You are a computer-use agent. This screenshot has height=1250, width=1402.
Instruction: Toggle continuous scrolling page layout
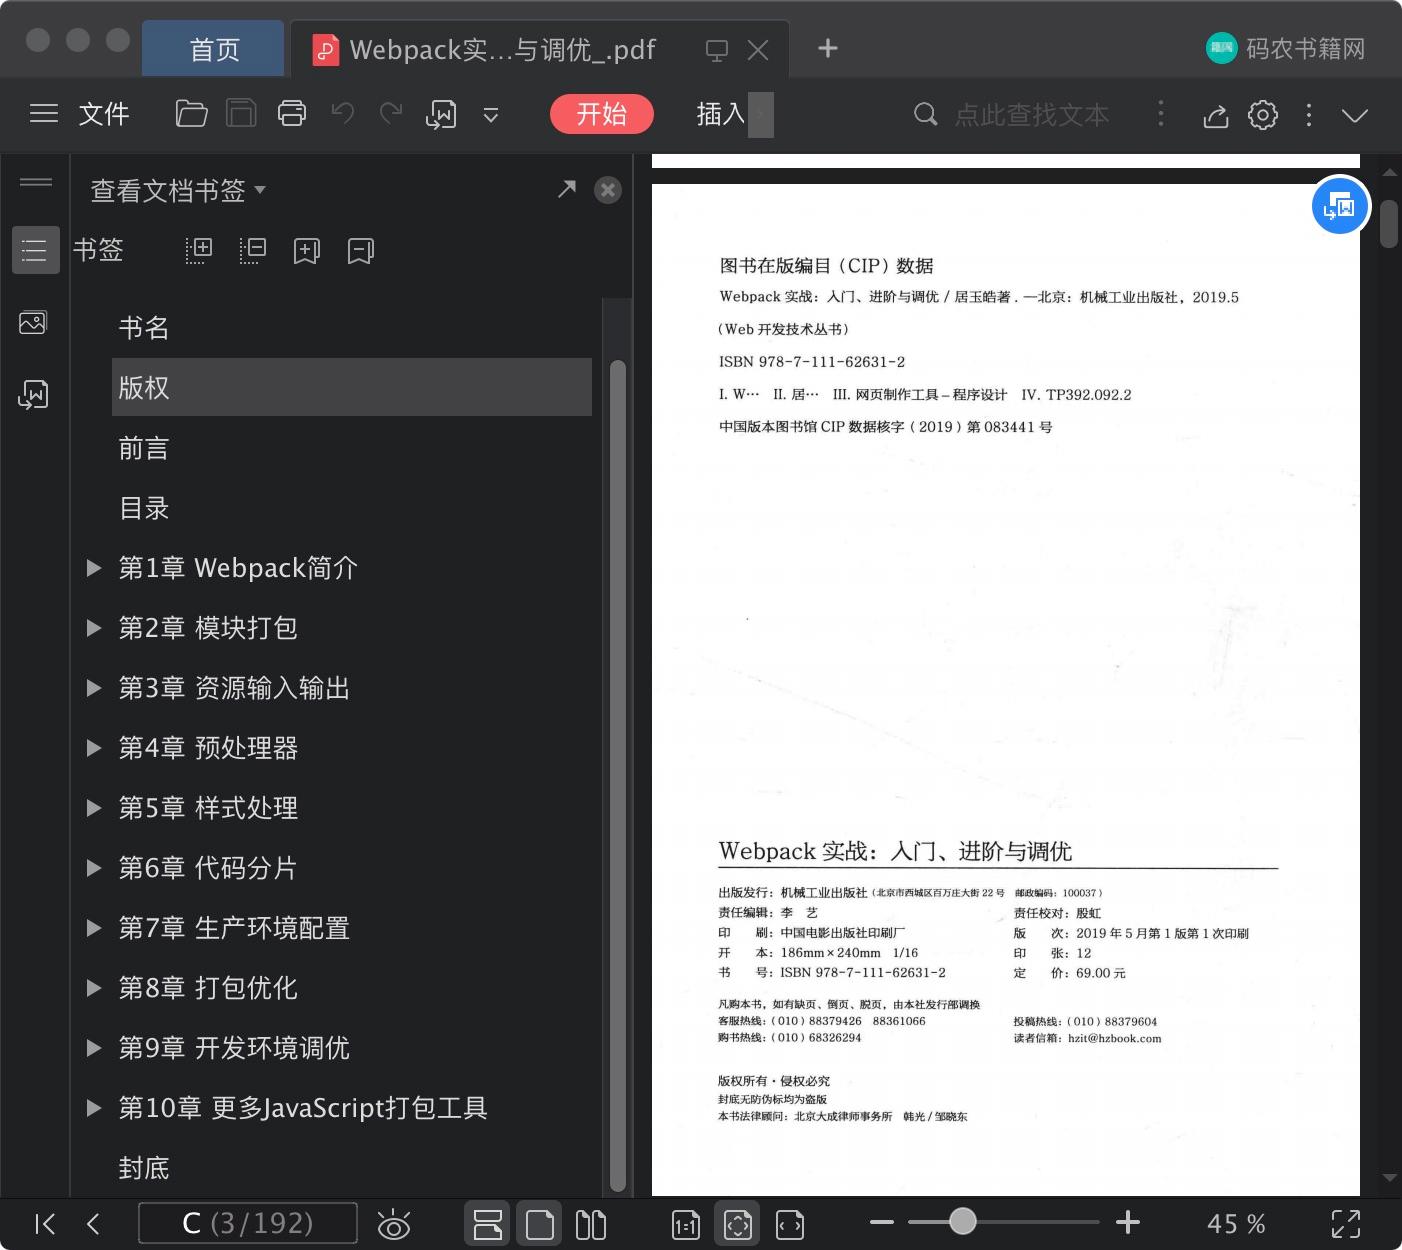[x=487, y=1225]
